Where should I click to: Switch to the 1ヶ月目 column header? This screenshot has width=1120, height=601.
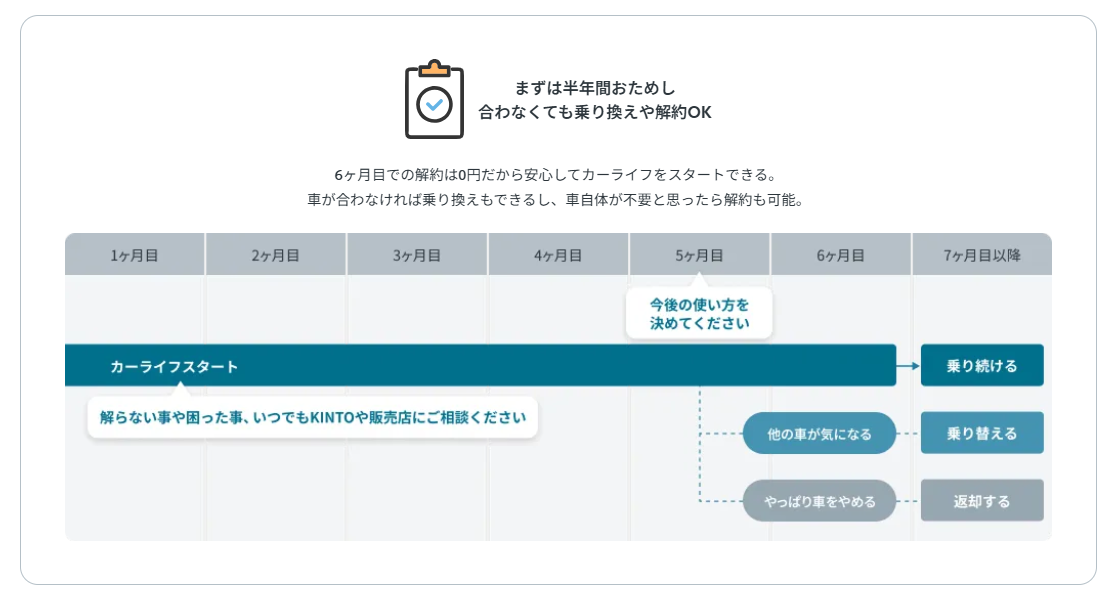pyautogui.click(x=135, y=254)
